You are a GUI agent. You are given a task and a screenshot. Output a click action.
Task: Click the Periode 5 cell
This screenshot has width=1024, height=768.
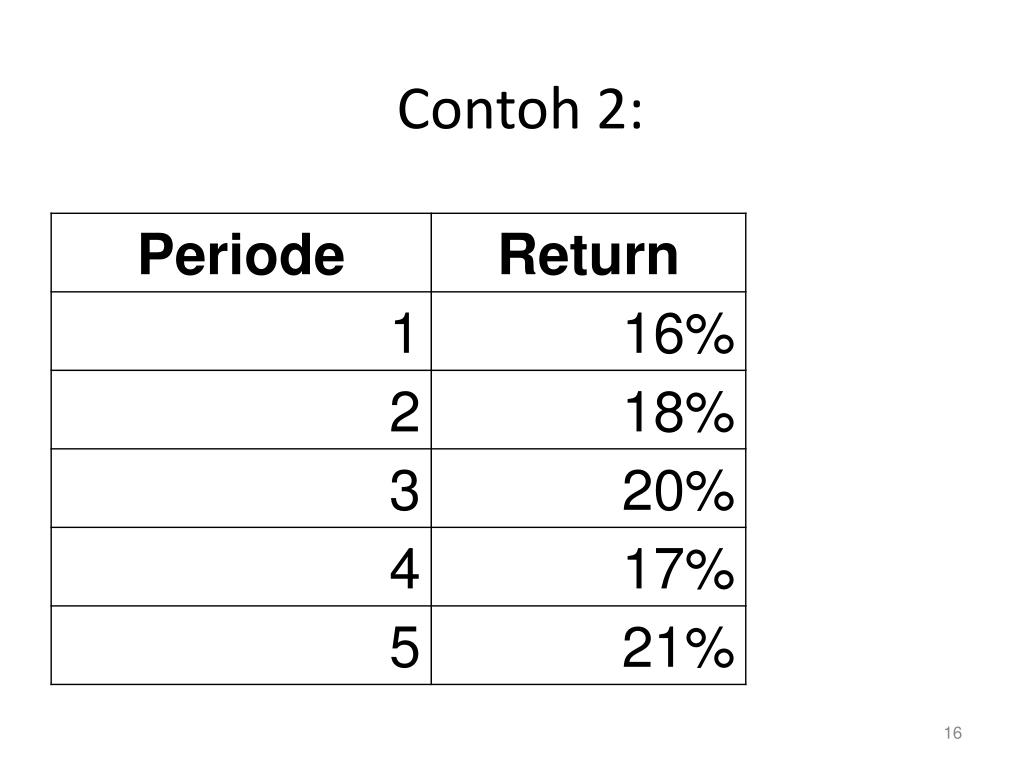pos(241,645)
